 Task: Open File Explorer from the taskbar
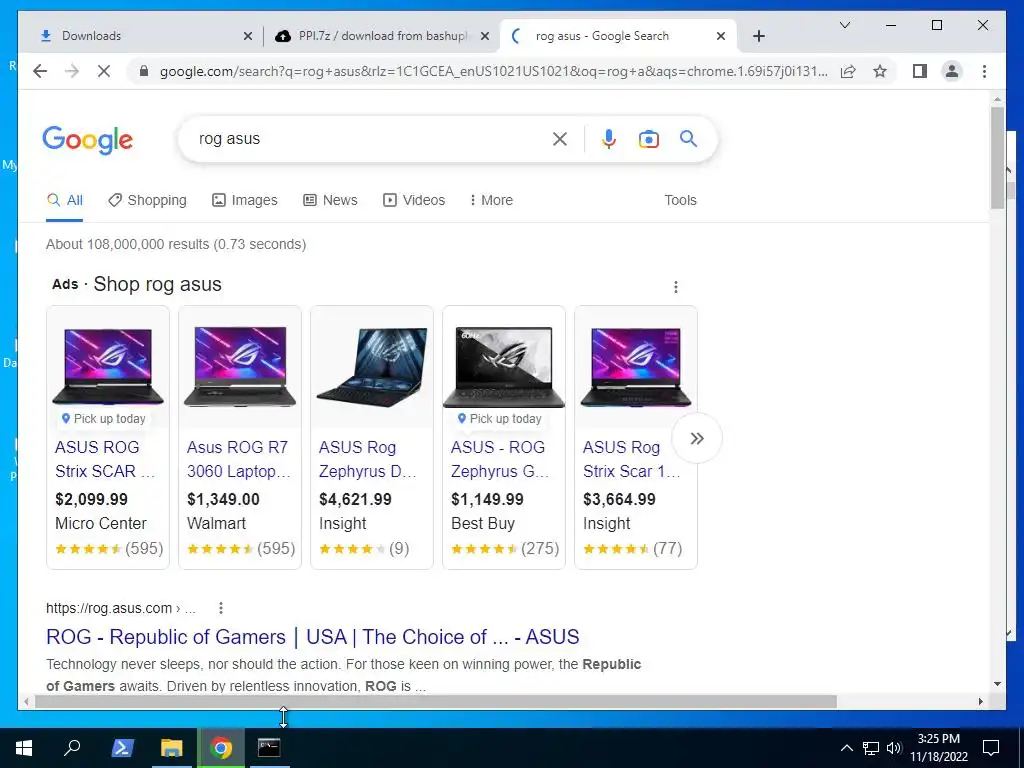pyautogui.click(x=172, y=748)
